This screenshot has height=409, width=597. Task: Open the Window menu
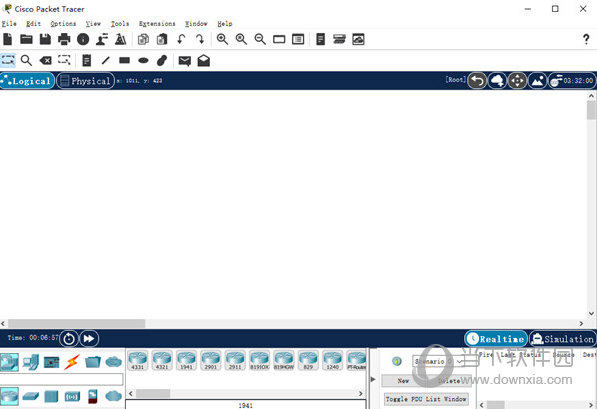click(x=196, y=24)
